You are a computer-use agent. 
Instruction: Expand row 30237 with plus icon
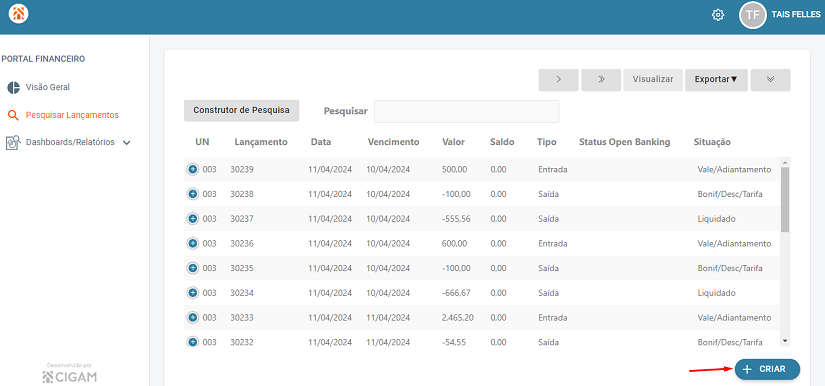click(x=193, y=219)
